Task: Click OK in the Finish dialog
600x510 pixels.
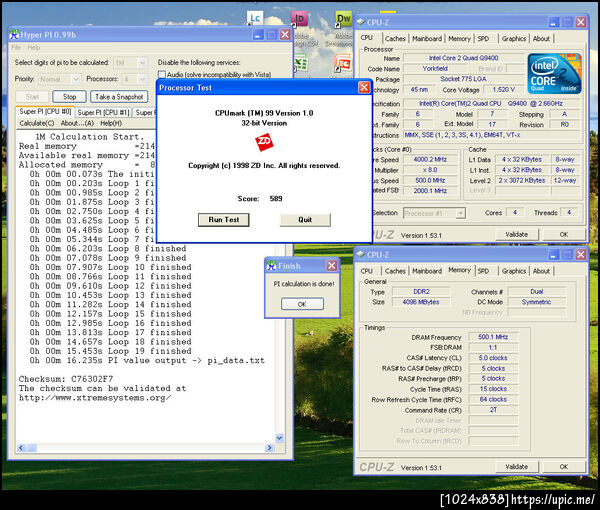Action: [302, 304]
